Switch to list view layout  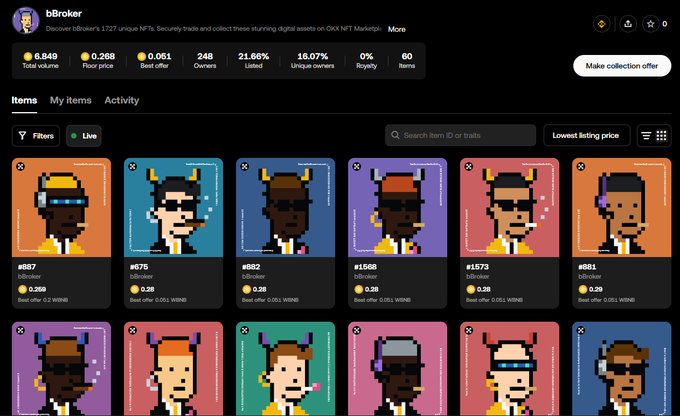click(x=646, y=136)
